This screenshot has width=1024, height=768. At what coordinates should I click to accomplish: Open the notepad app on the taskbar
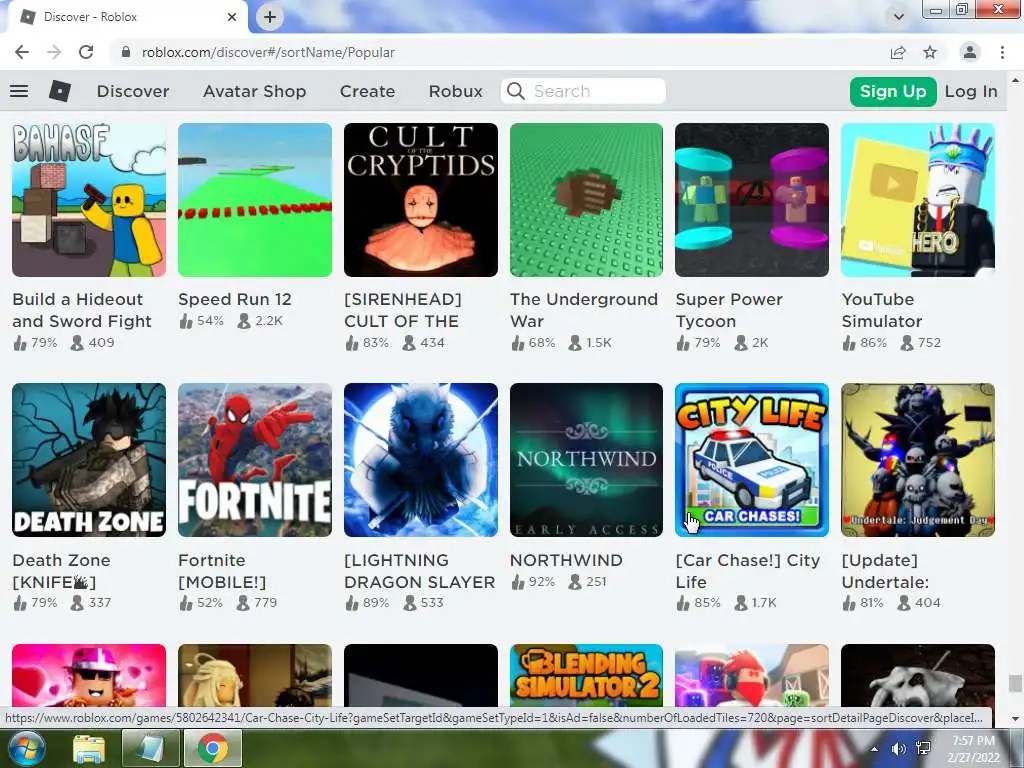pyautogui.click(x=152, y=748)
